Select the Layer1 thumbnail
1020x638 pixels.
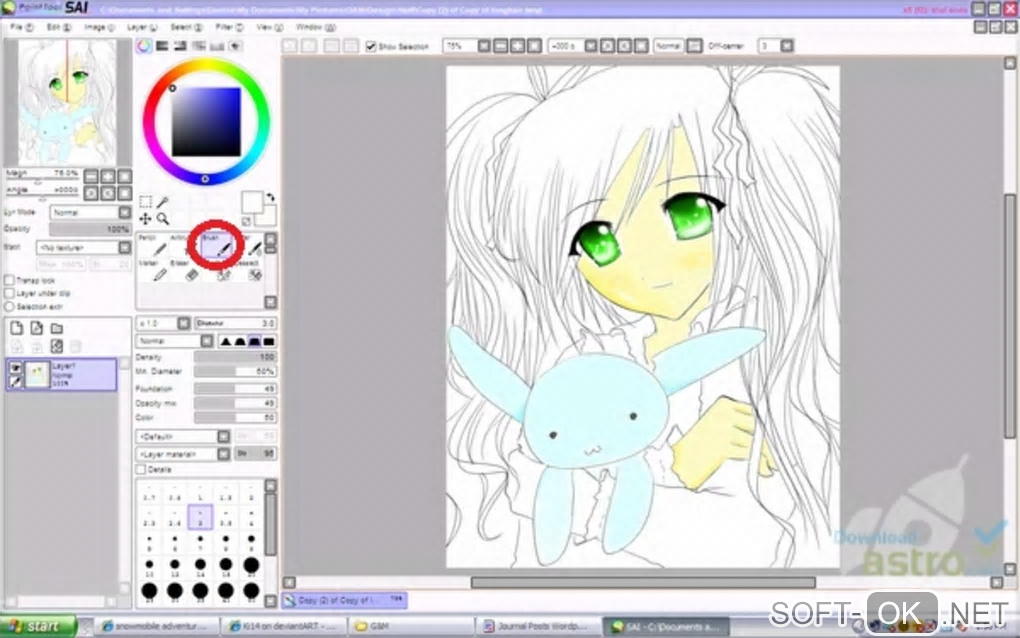37,375
